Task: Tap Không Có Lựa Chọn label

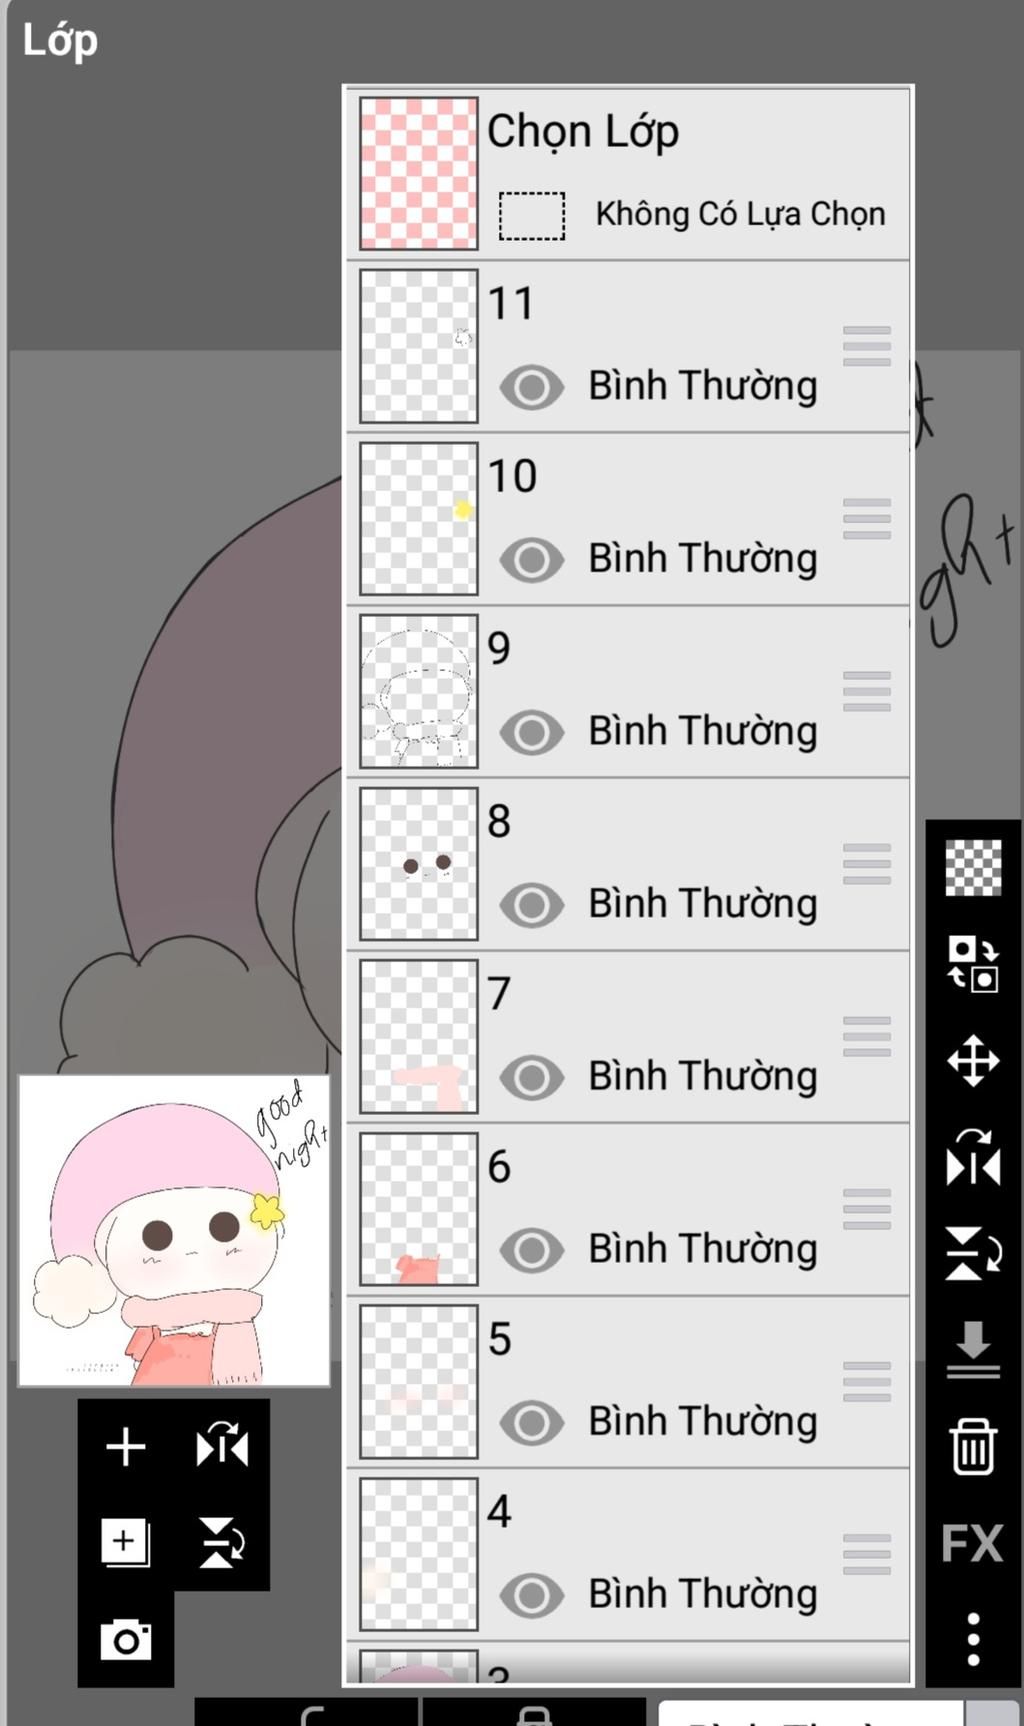Action: pyautogui.click(x=740, y=214)
